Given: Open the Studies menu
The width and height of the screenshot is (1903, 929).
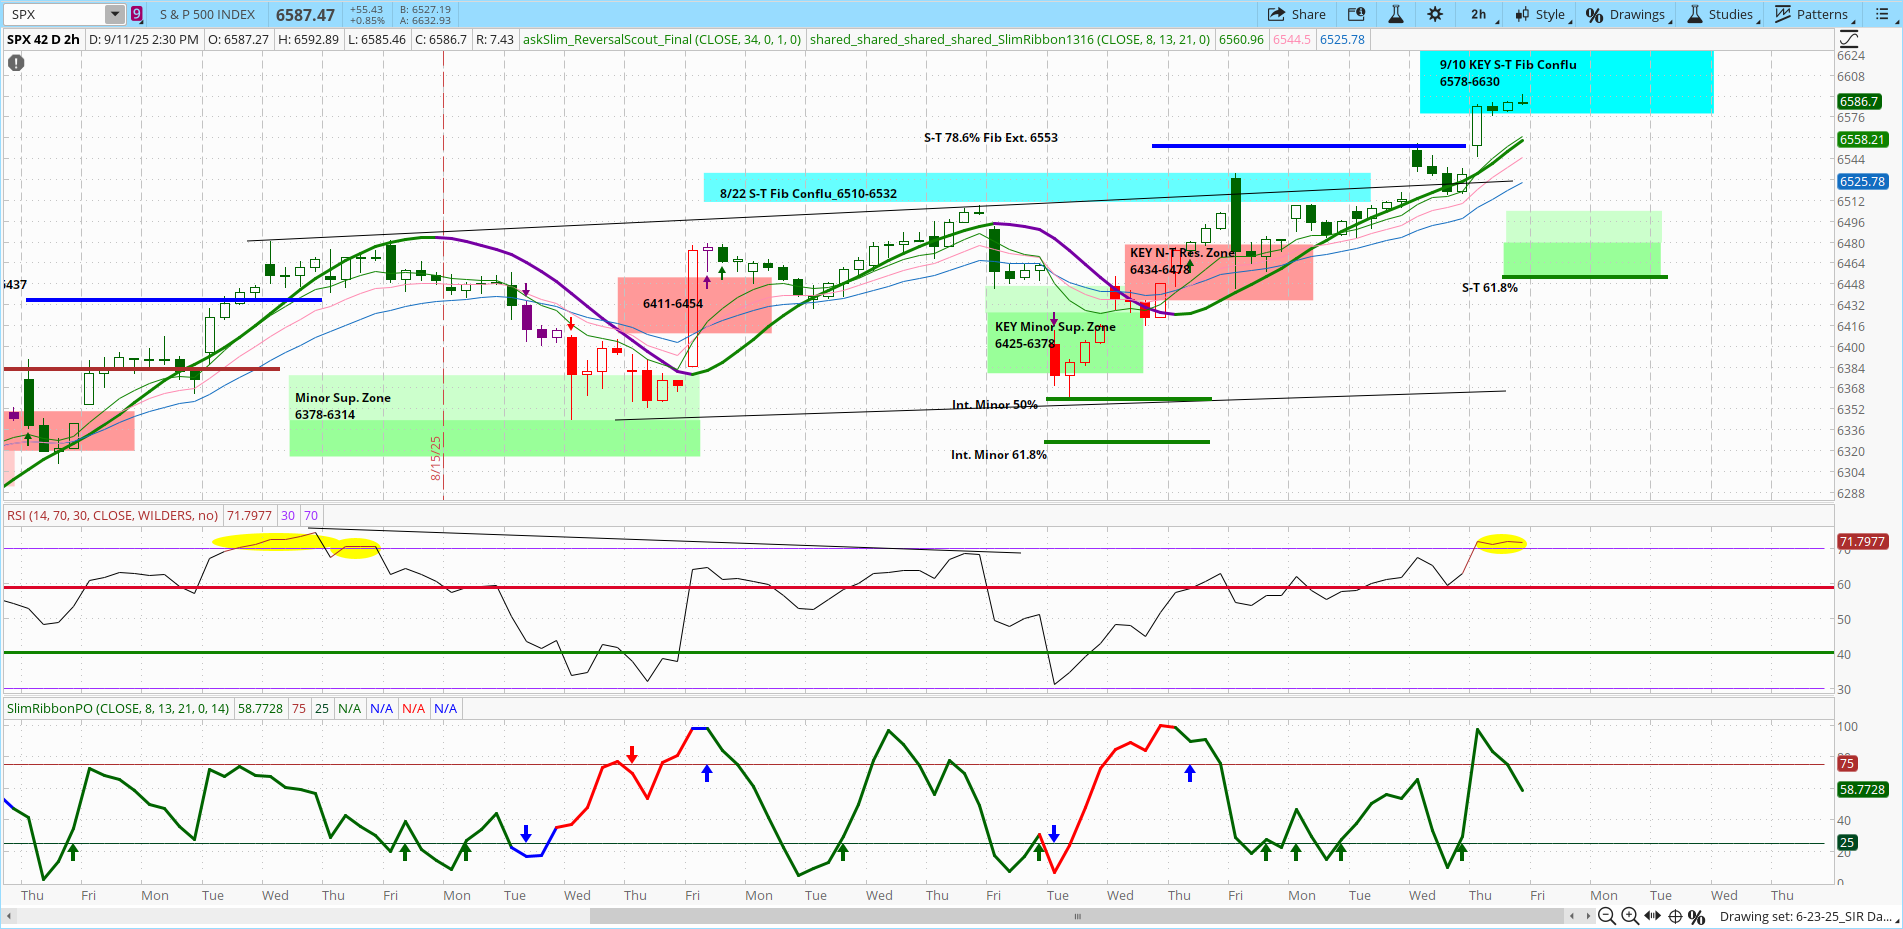Looking at the screenshot, I should tap(1722, 14).
